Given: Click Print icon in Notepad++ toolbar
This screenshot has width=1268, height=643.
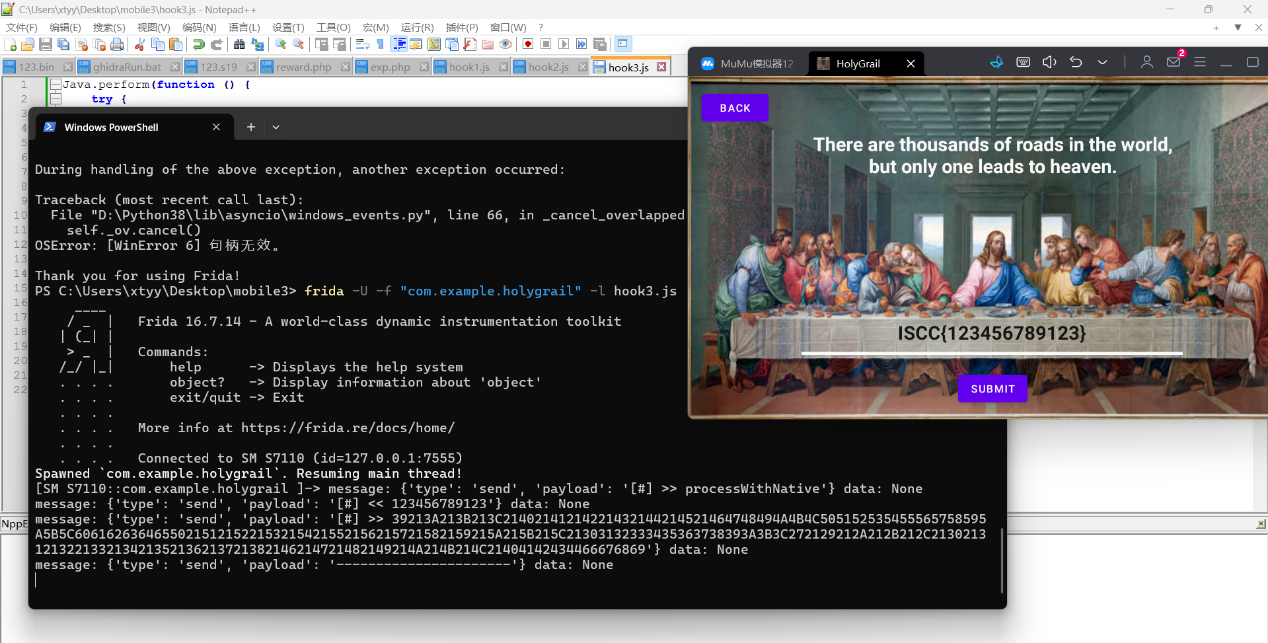Looking at the screenshot, I should tap(117, 44).
